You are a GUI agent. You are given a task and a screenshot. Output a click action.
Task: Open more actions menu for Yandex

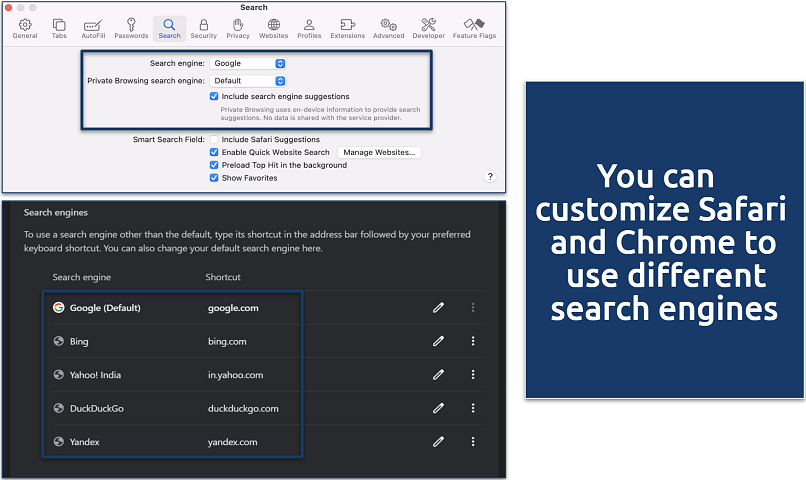pos(473,441)
